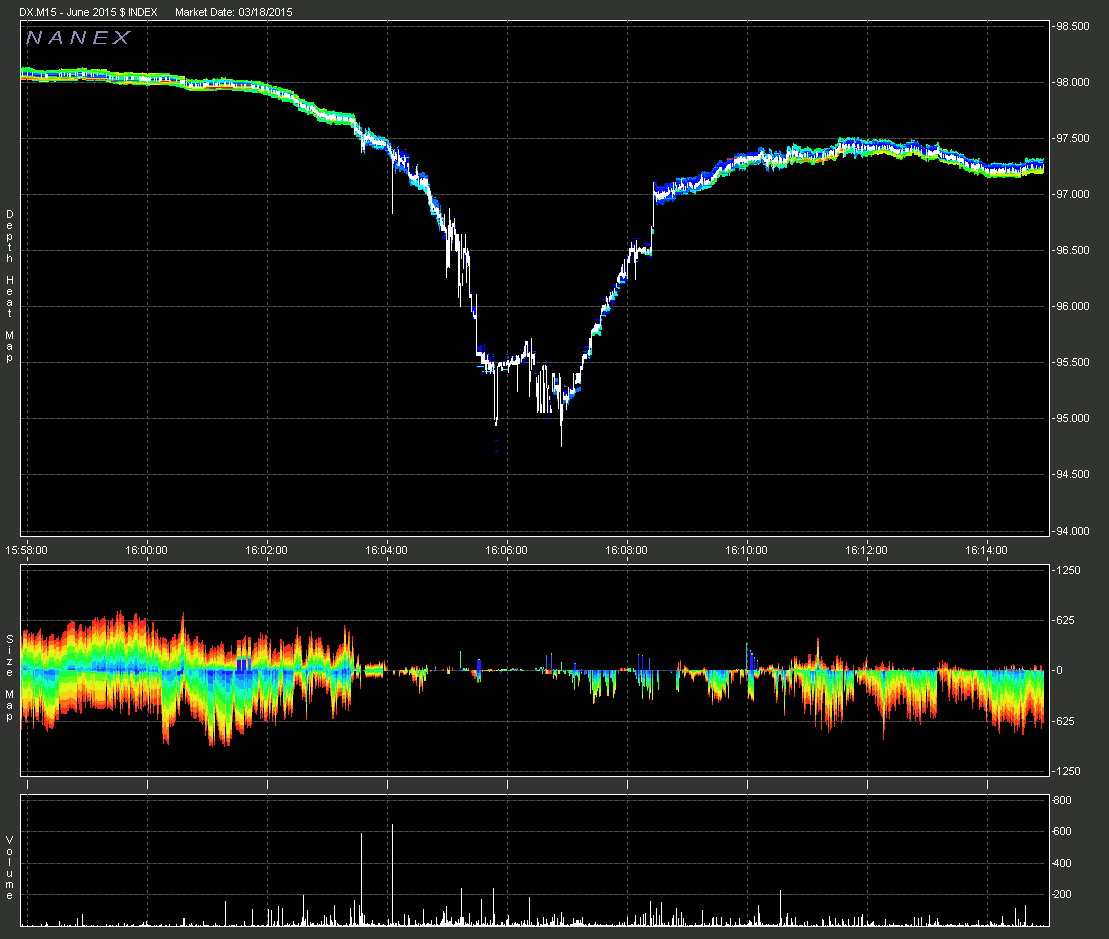Select the 16:00:00 time axis label
The width and height of the screenshot is (1109, 939).
[146, 550]
